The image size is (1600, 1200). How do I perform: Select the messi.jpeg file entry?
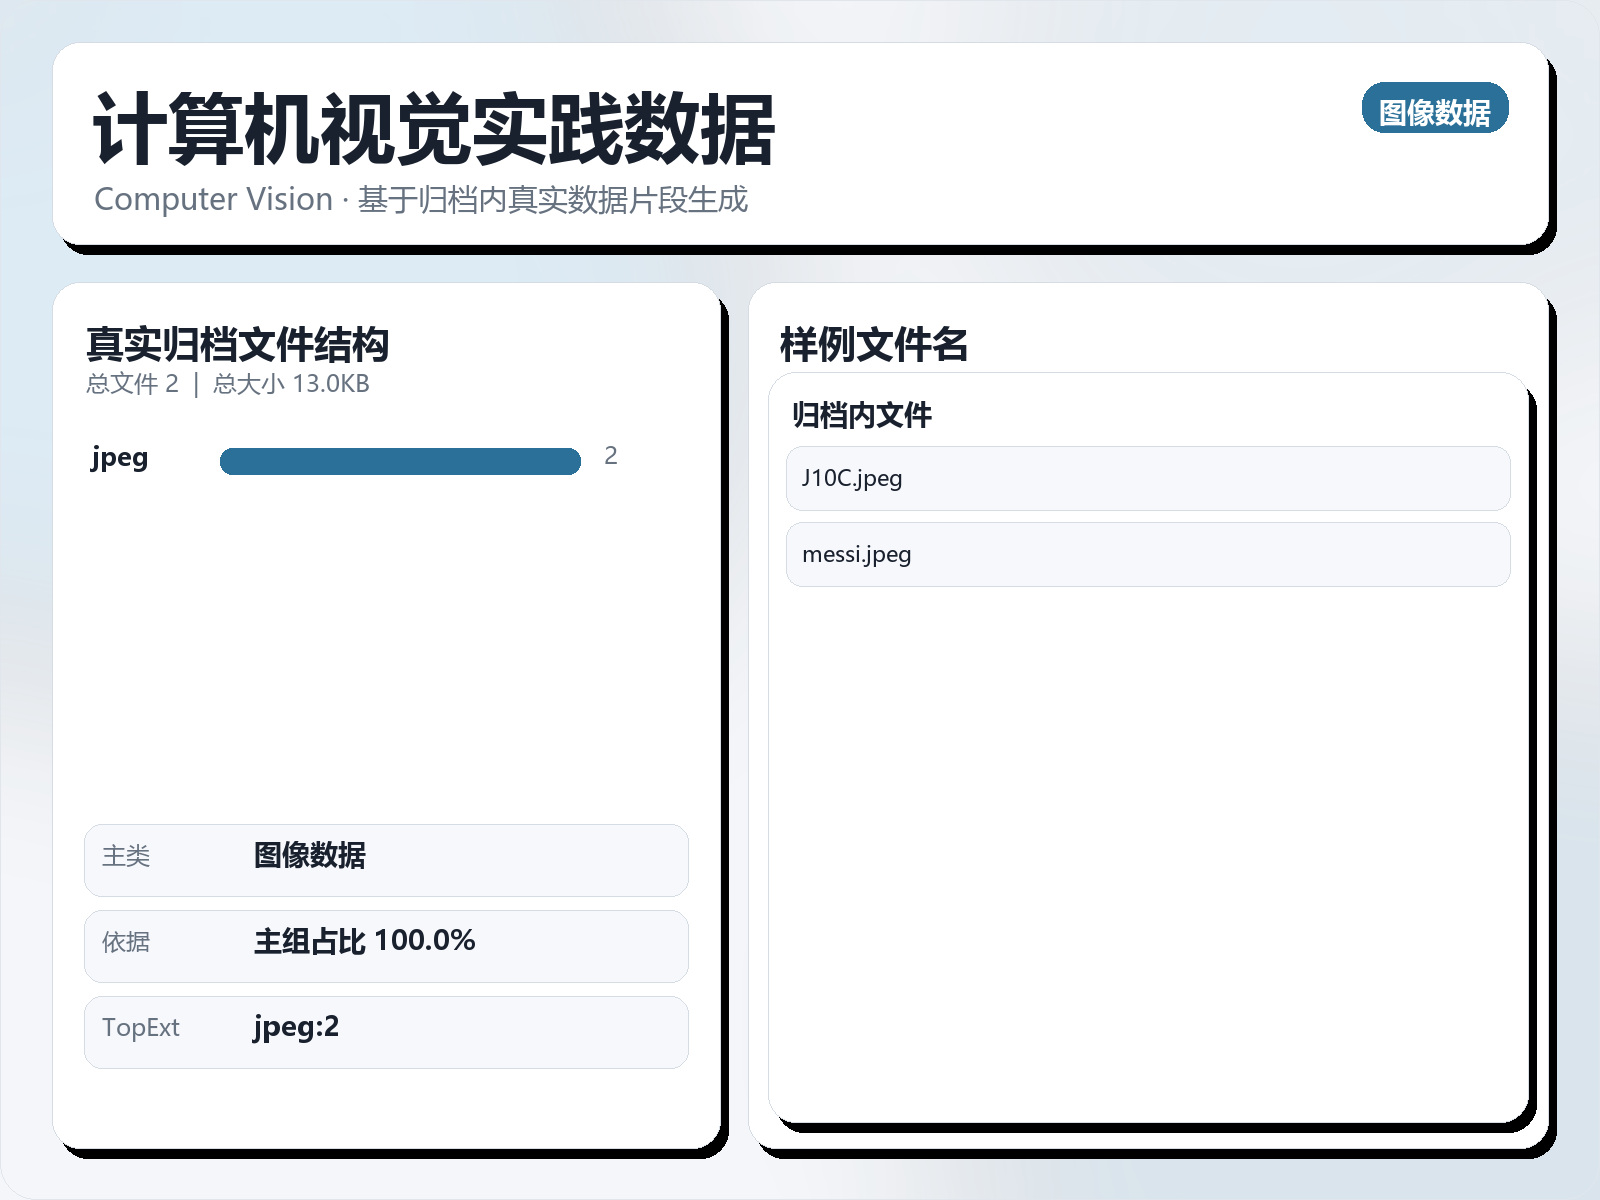pyautogui.click(x=1146, y=554)
